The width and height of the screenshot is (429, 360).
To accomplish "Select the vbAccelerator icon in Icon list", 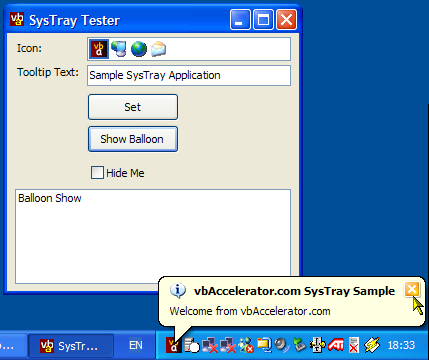I will point(99,49).
